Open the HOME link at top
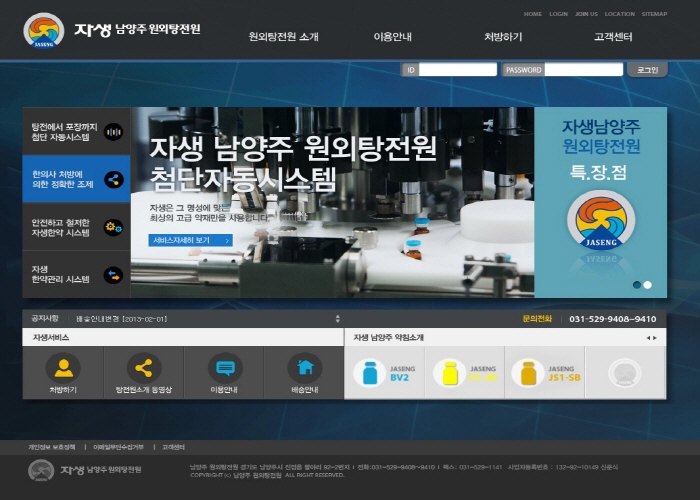The width and height of the screenshot is (700, 500). coord(533,14)
